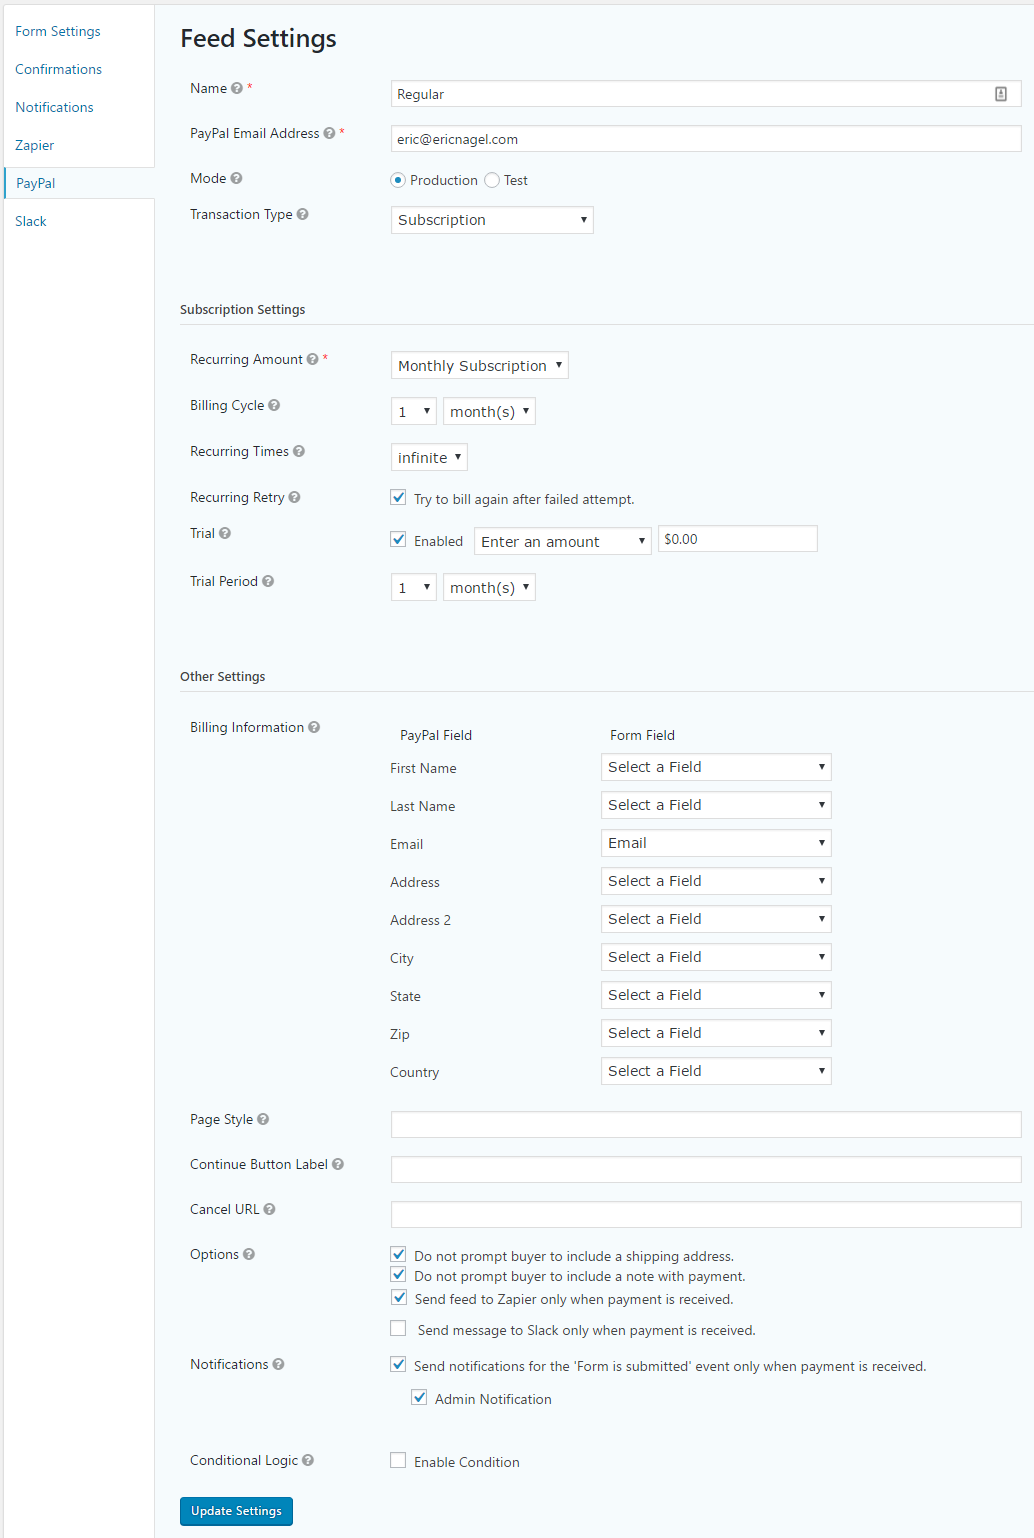Disable the Trial Enabled checkbox

pyautogui.click(x=398, y=539)
